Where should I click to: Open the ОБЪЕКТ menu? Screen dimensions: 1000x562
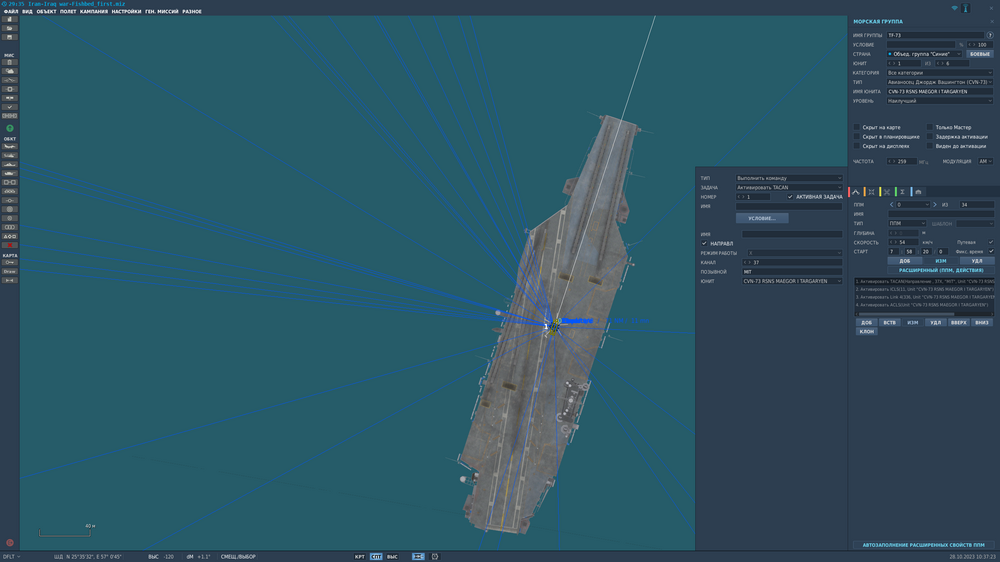coord(46,11)
